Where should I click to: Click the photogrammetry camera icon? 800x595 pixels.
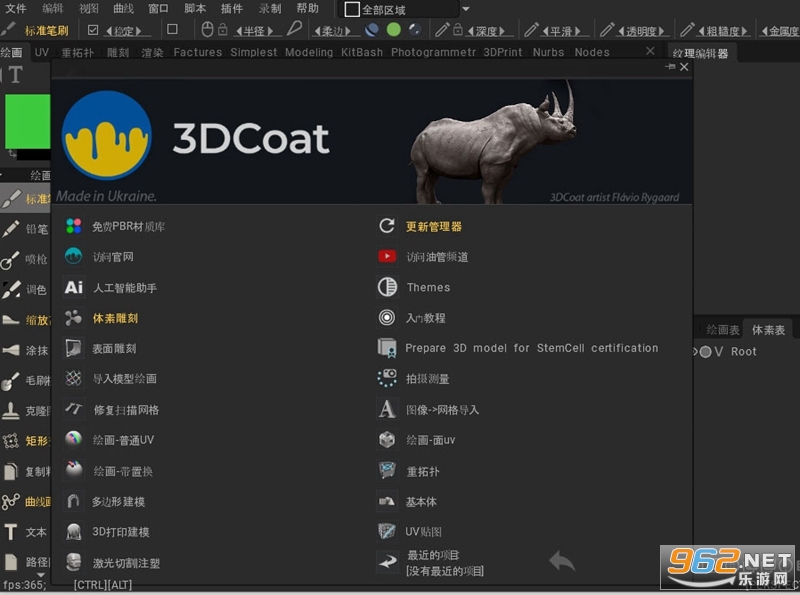coord(387,378)
